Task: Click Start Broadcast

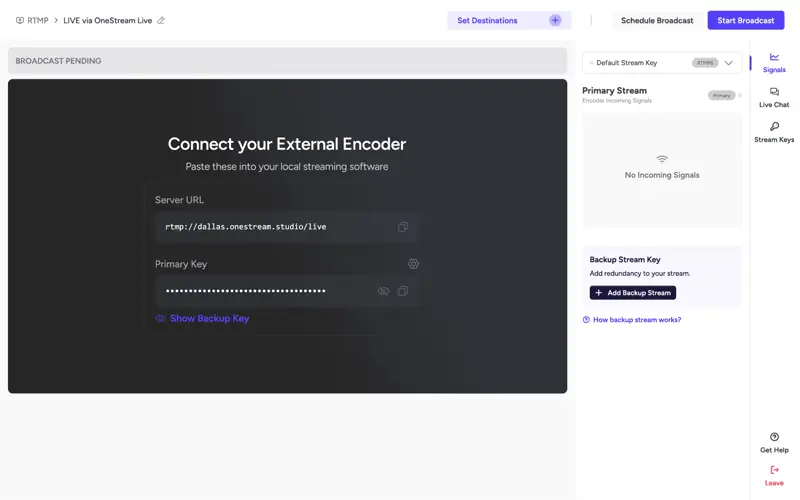Action: (745, 20)
